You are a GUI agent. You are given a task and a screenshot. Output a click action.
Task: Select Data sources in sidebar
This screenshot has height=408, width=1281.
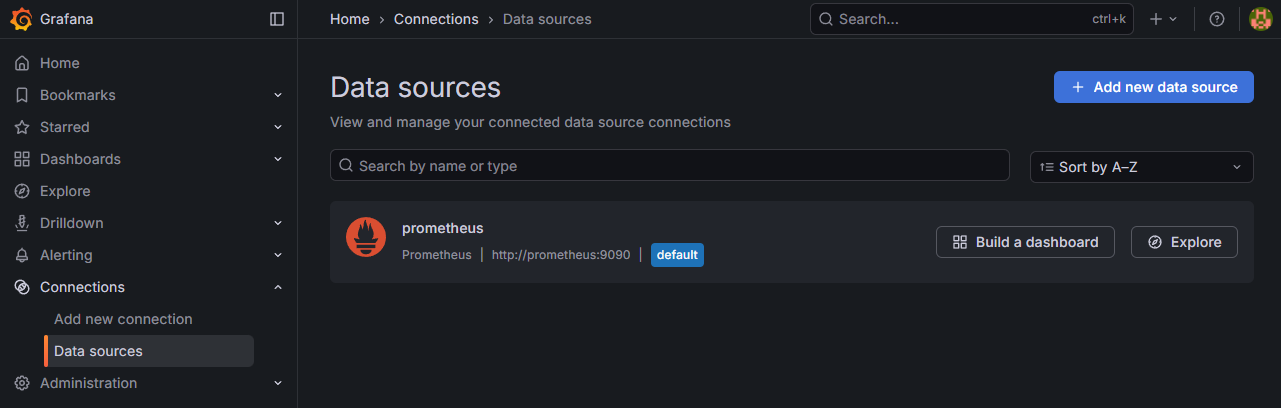98,351
